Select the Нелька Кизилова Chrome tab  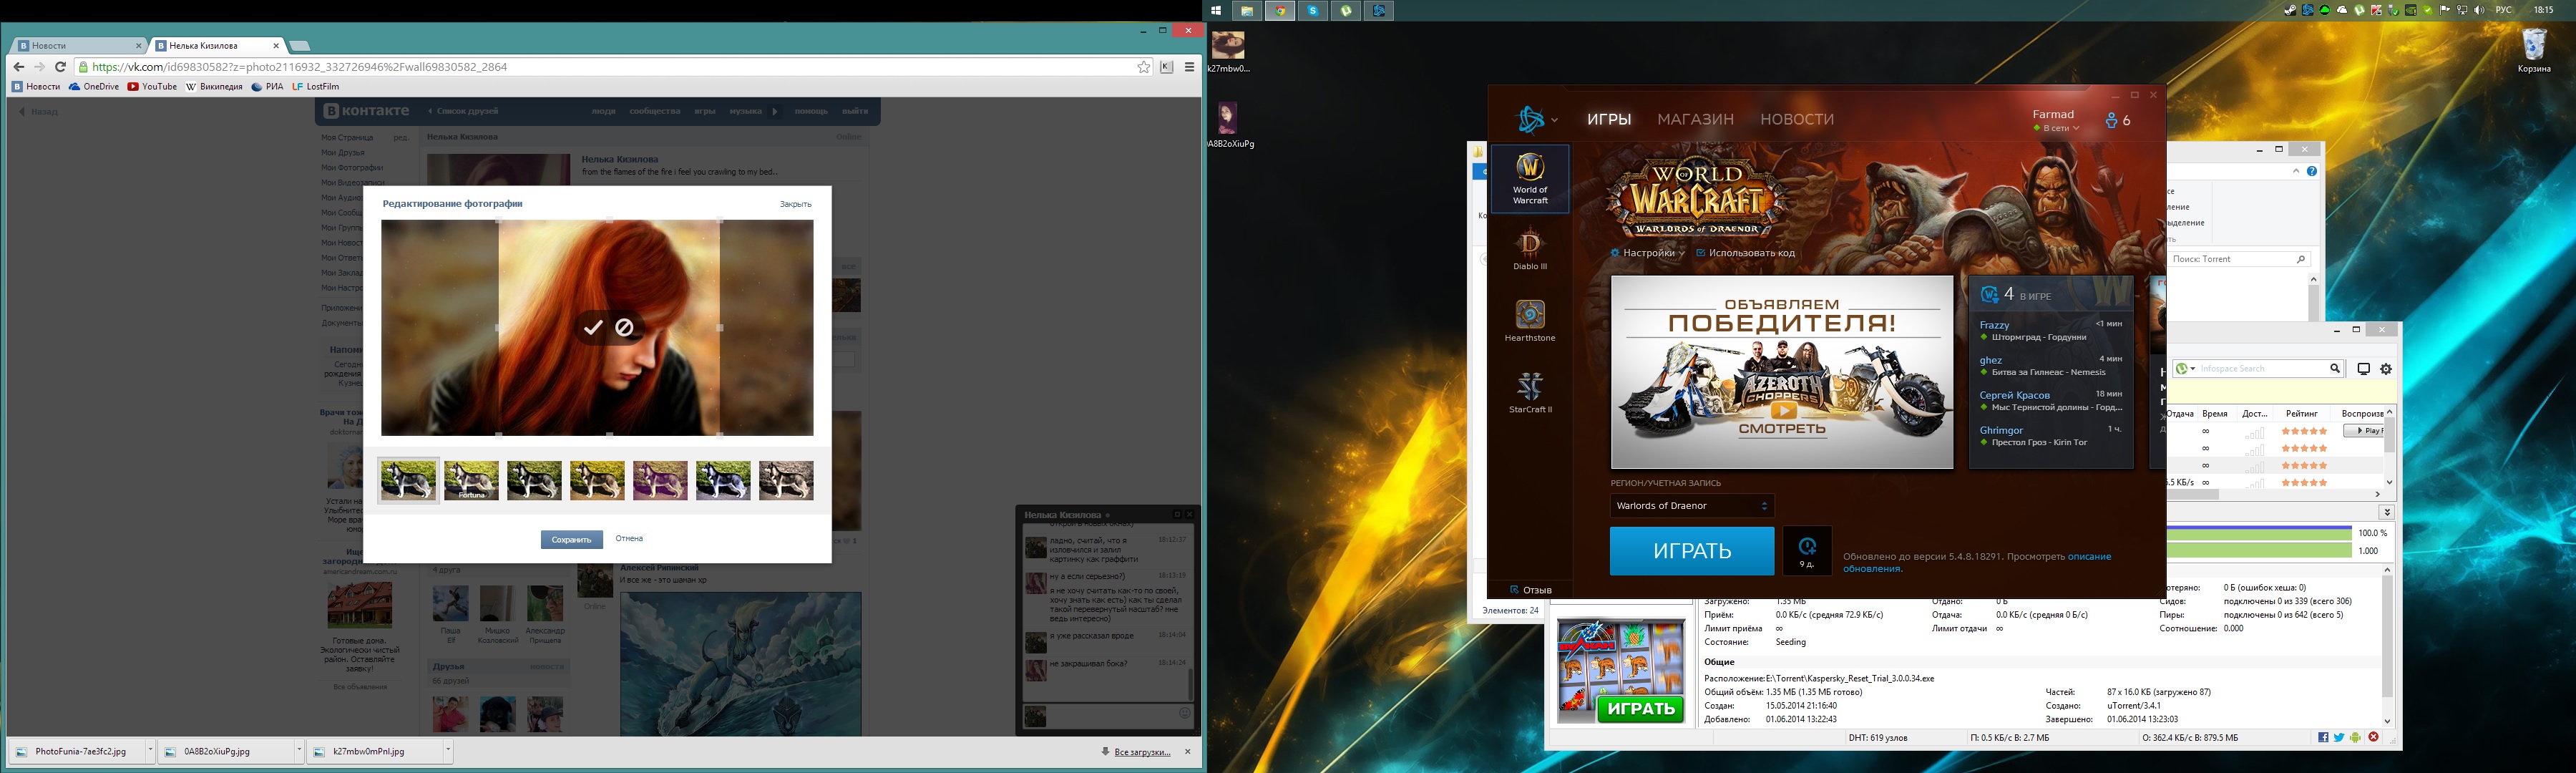pyautogui.click(x=216, y=45)
